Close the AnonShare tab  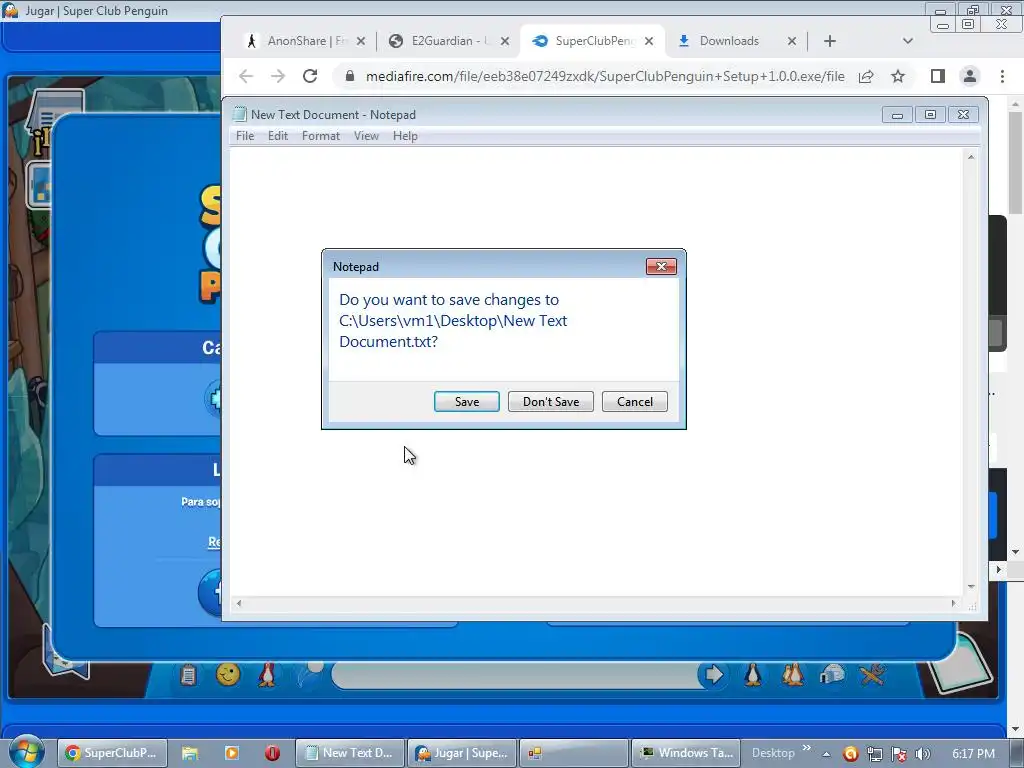click(361, 41)
